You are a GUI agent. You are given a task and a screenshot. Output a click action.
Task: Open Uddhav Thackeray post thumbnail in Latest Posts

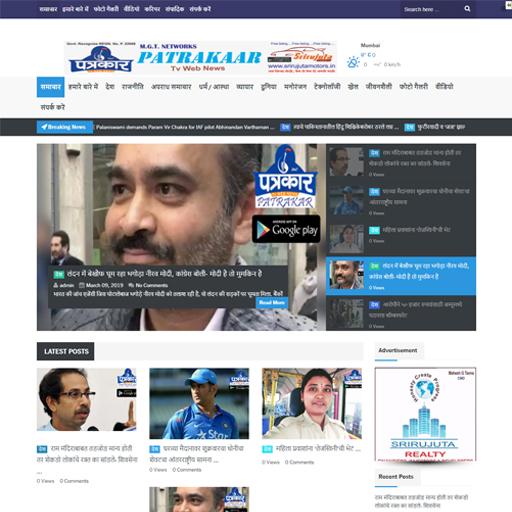pyautogui.click(x=87, y=399)
